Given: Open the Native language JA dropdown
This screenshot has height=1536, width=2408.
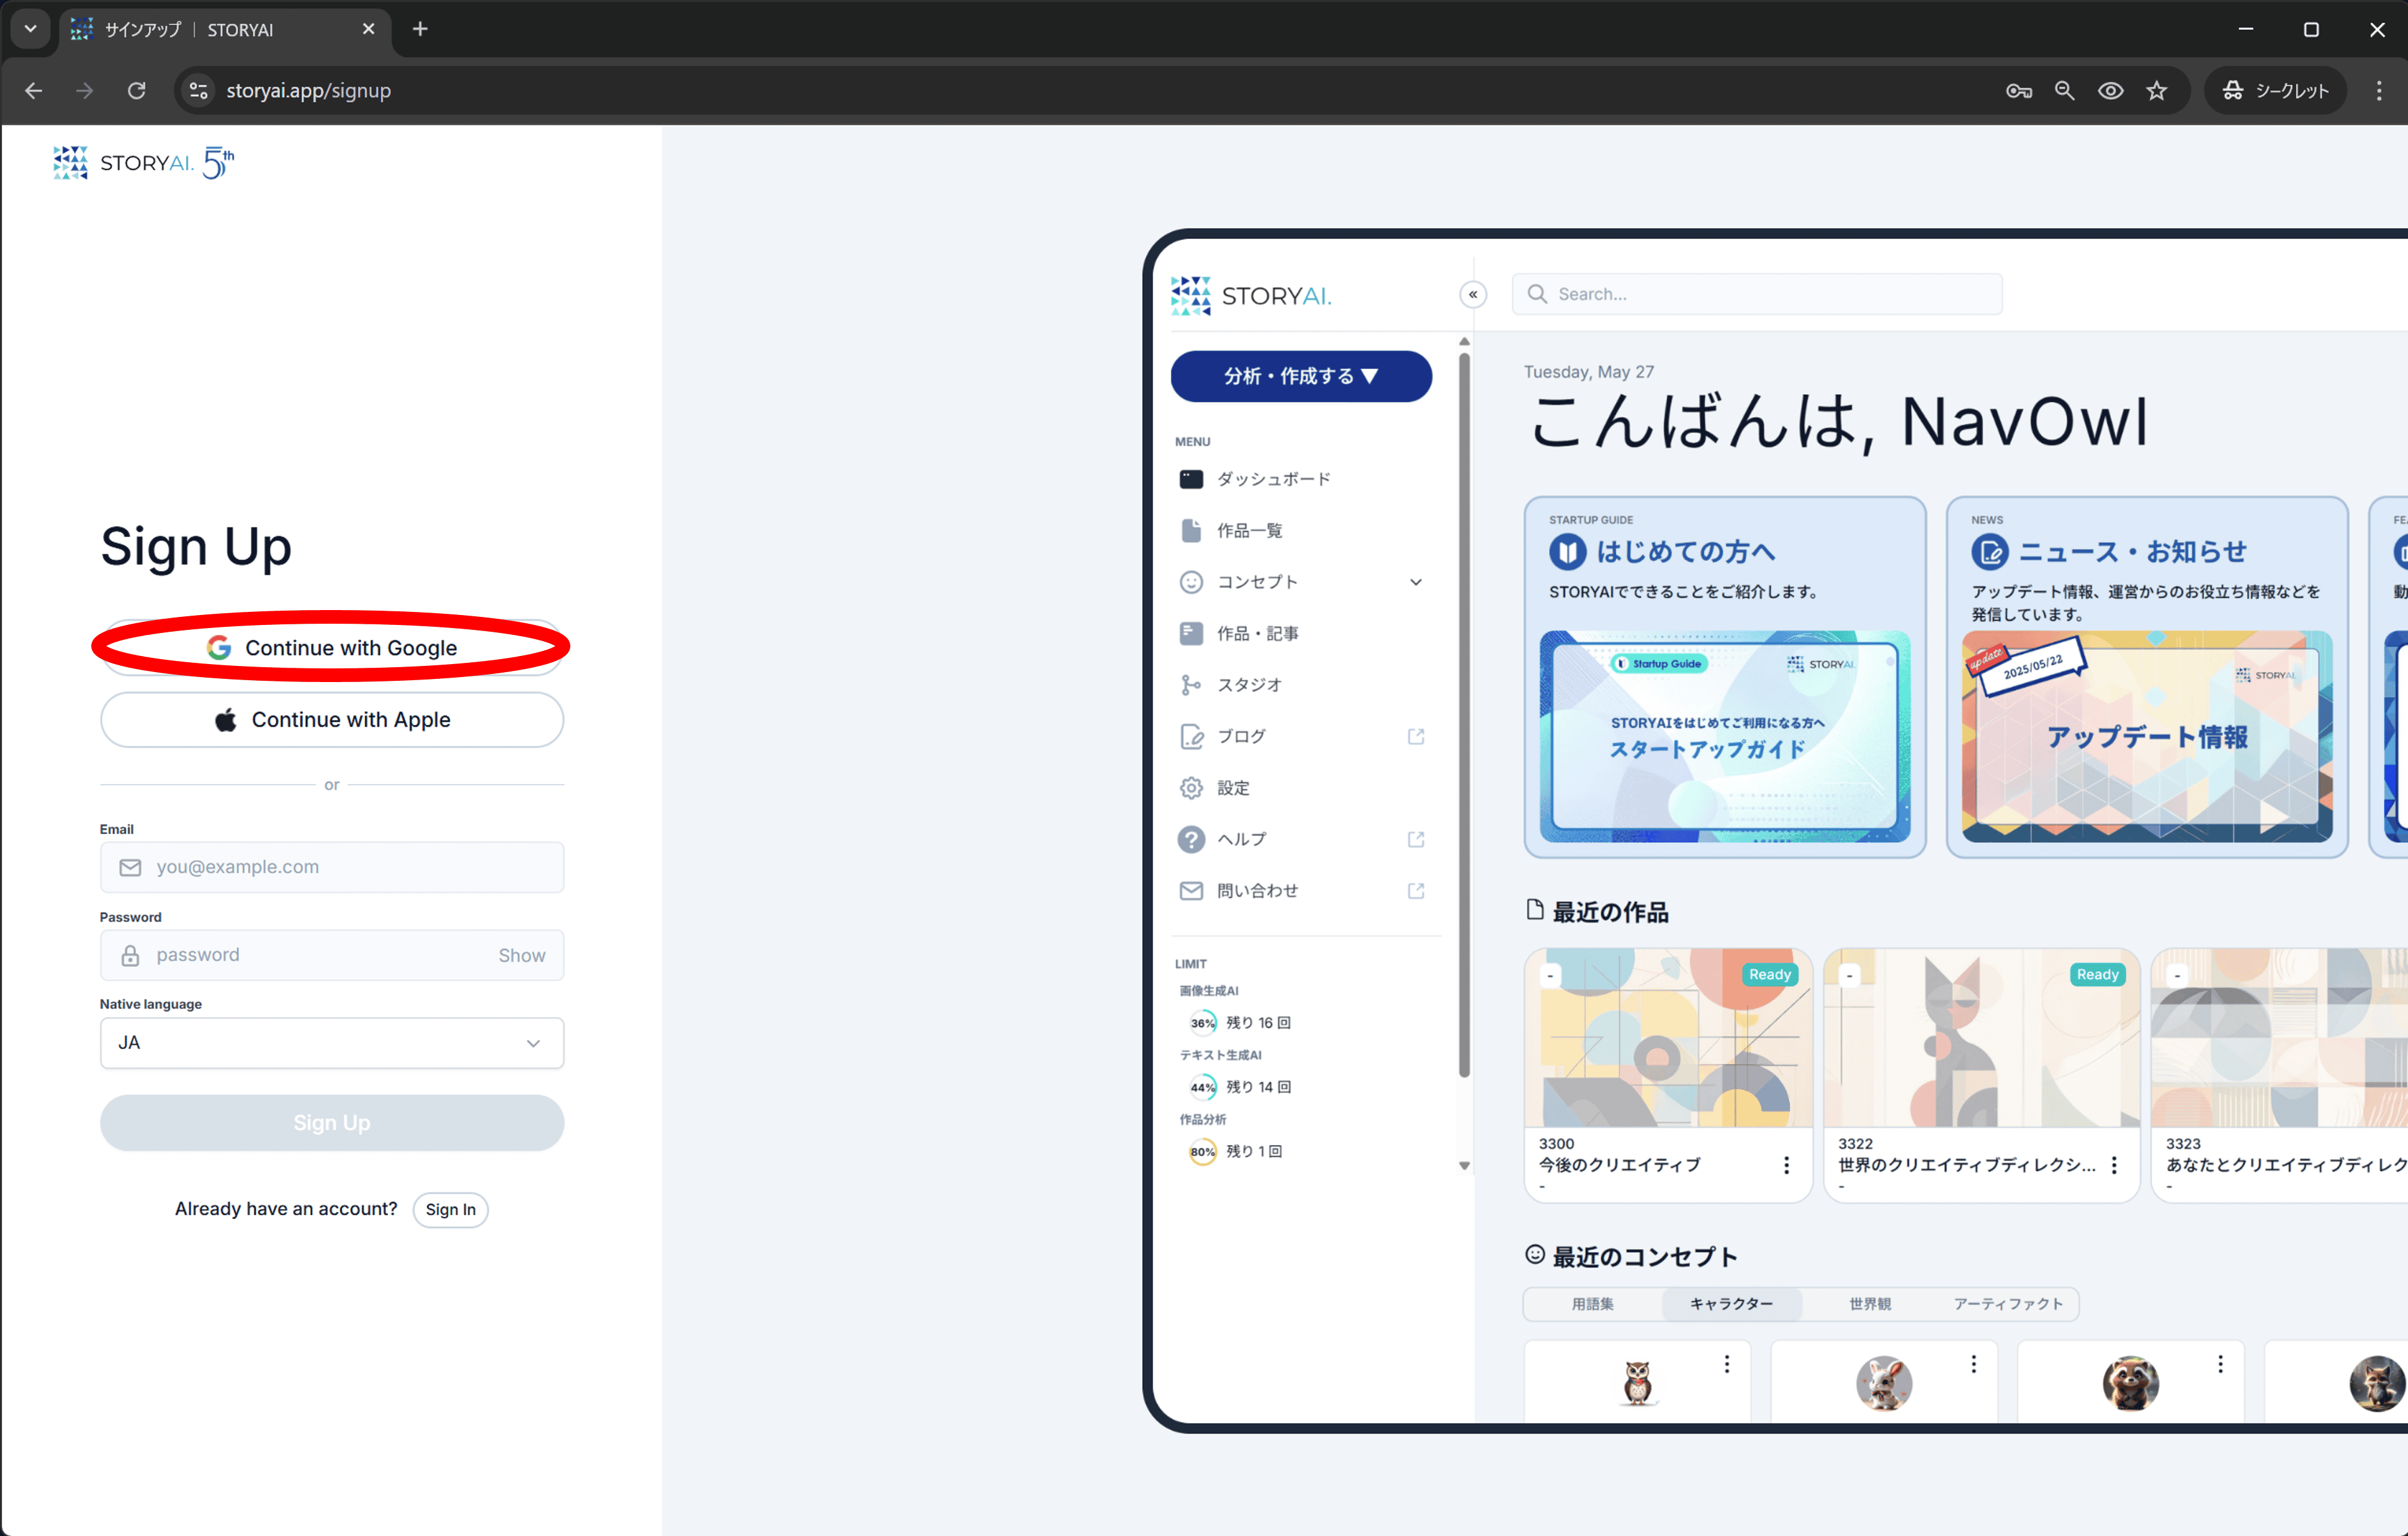Looking at the screenshot, I should [x=332, y=1043].
